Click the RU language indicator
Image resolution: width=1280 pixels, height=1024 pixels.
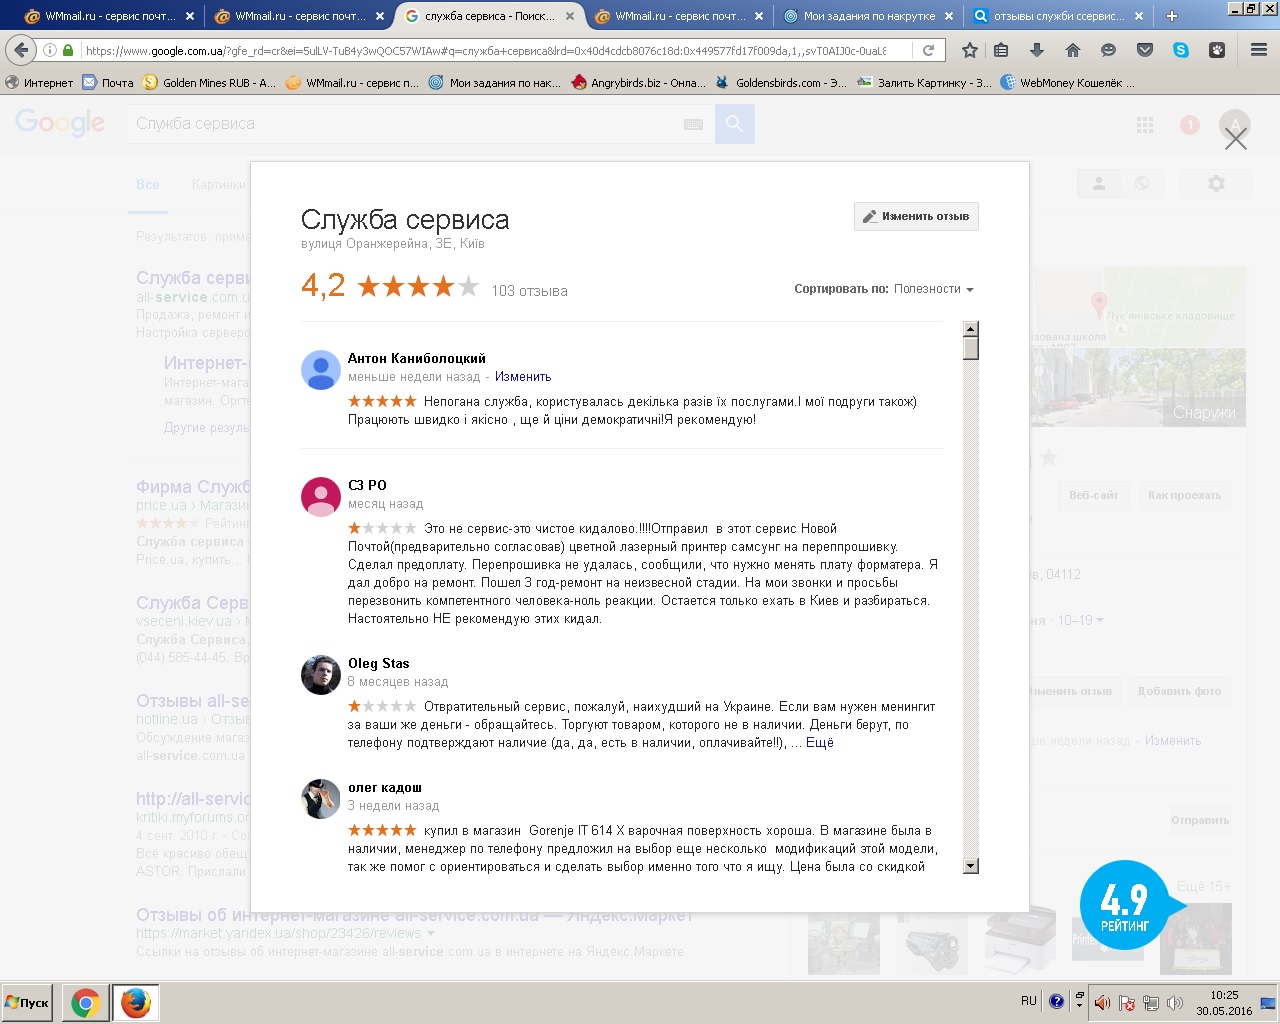tap(1029, 1001)
